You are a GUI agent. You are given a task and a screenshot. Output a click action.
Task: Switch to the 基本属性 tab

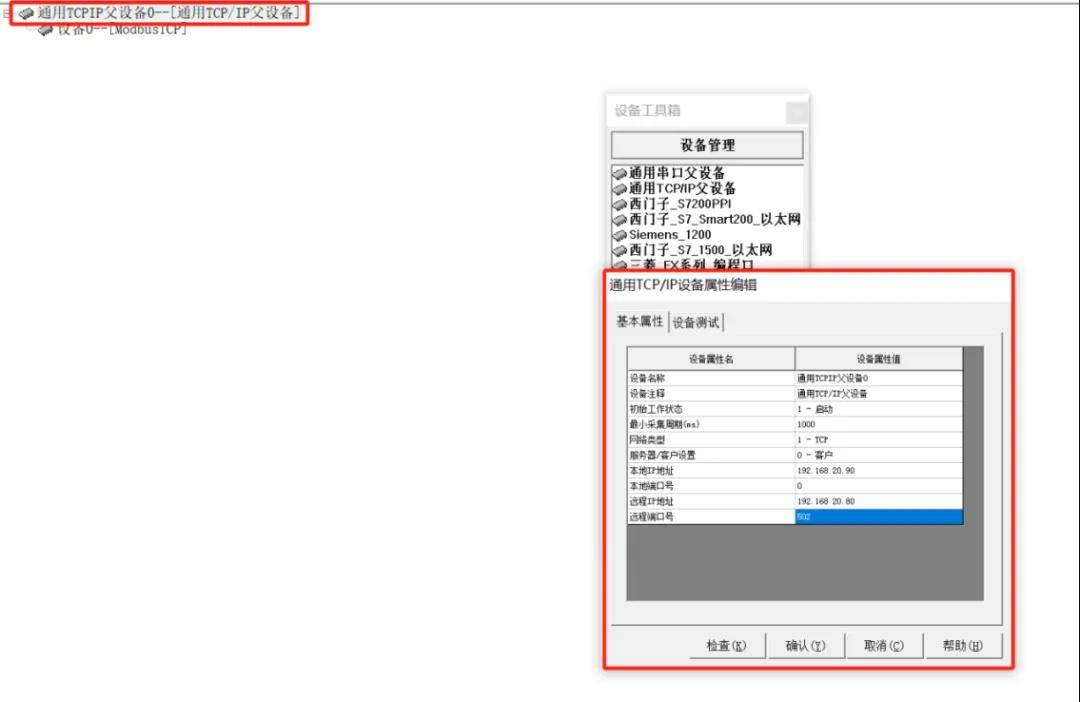[639, 321]
